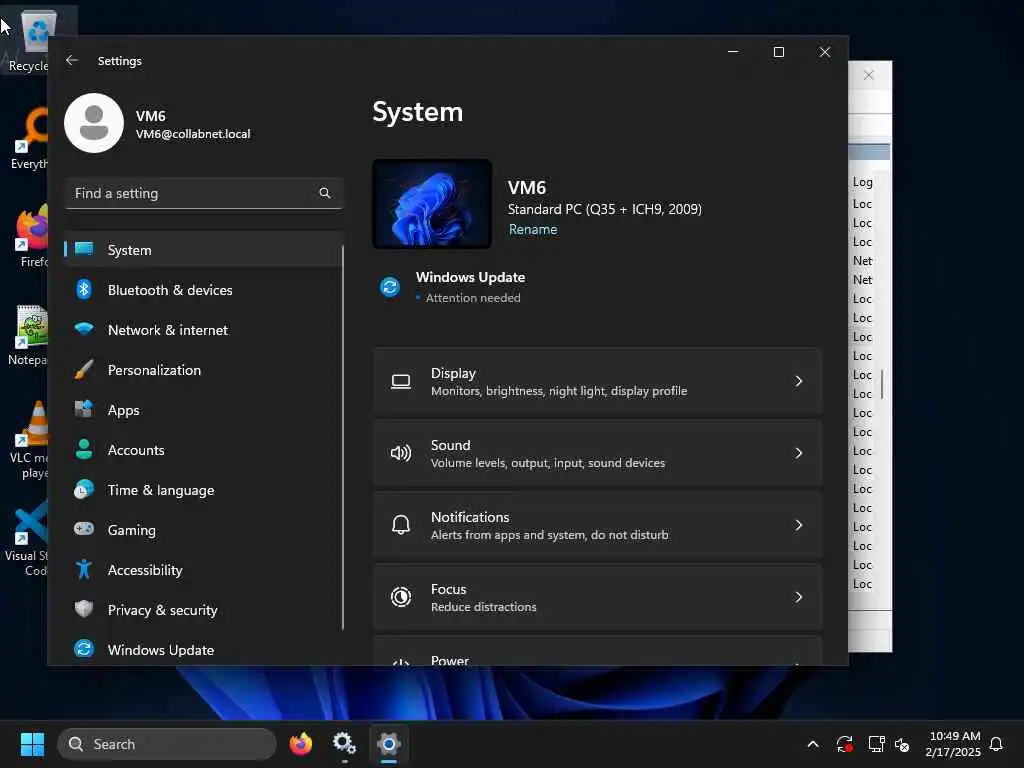Open Windows Update Attention needed link
The image size is (1024, 768).
point(473,298)
